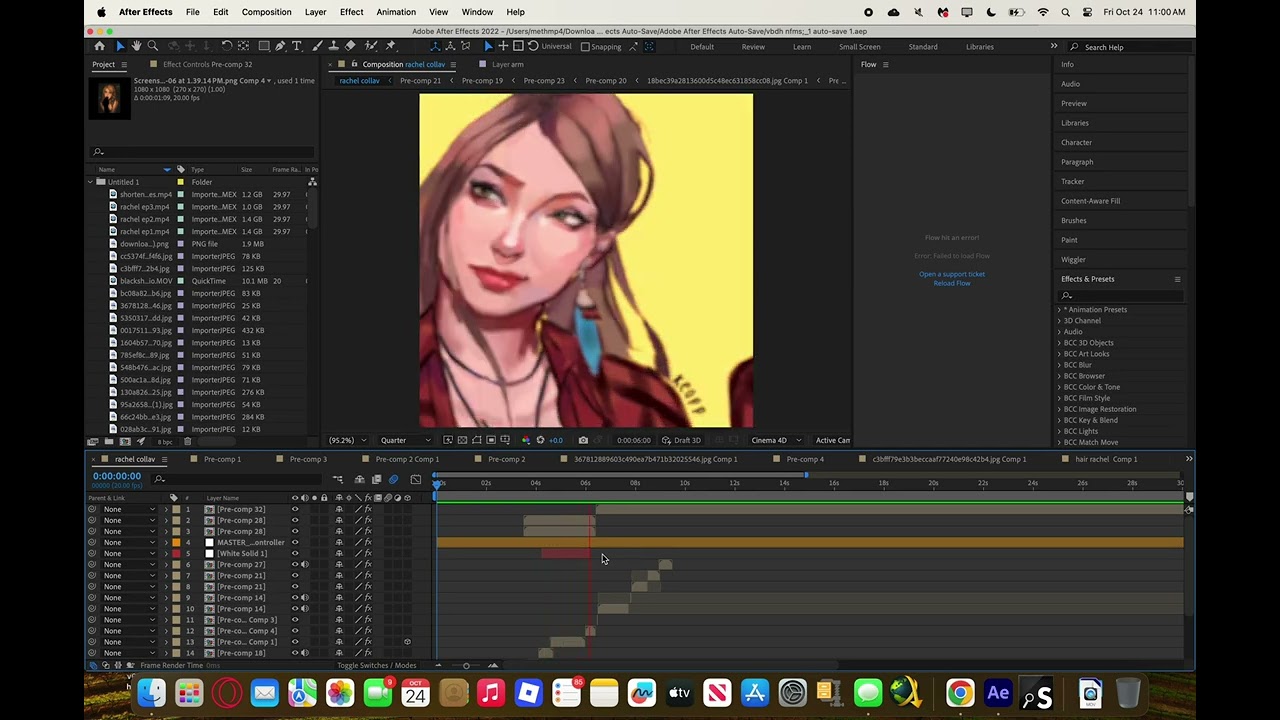Click the Reload Flow link
This screenshot has height=720, width=1280.
tap(952, 283)
